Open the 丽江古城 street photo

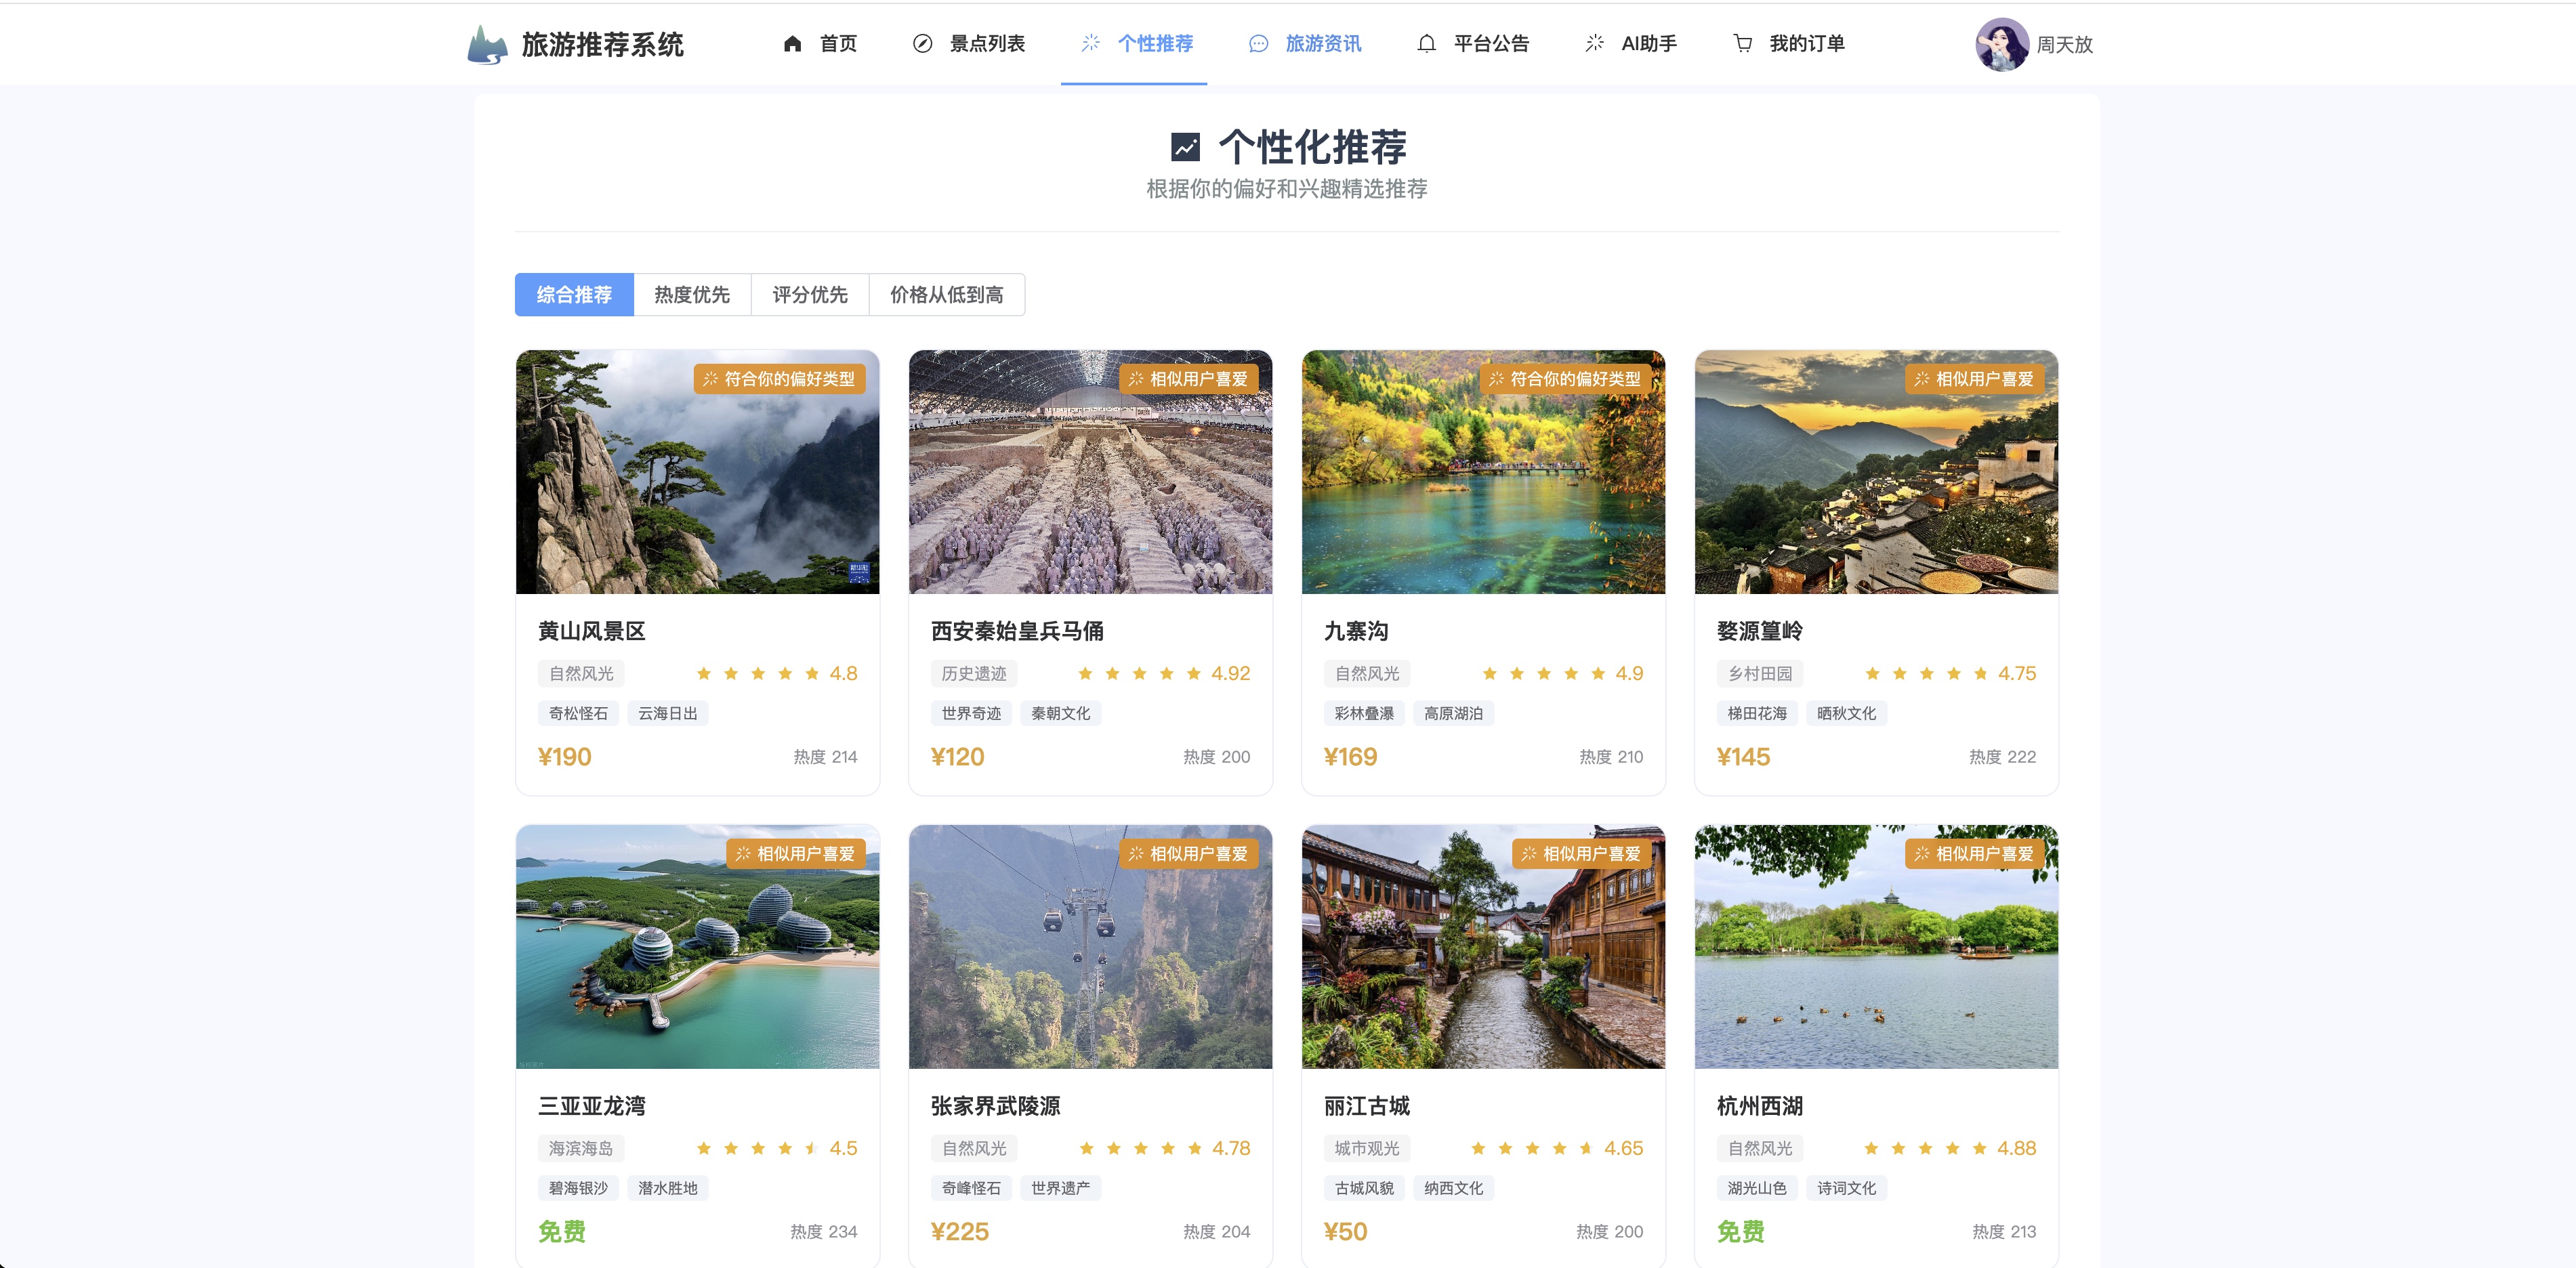[1483, 947]
